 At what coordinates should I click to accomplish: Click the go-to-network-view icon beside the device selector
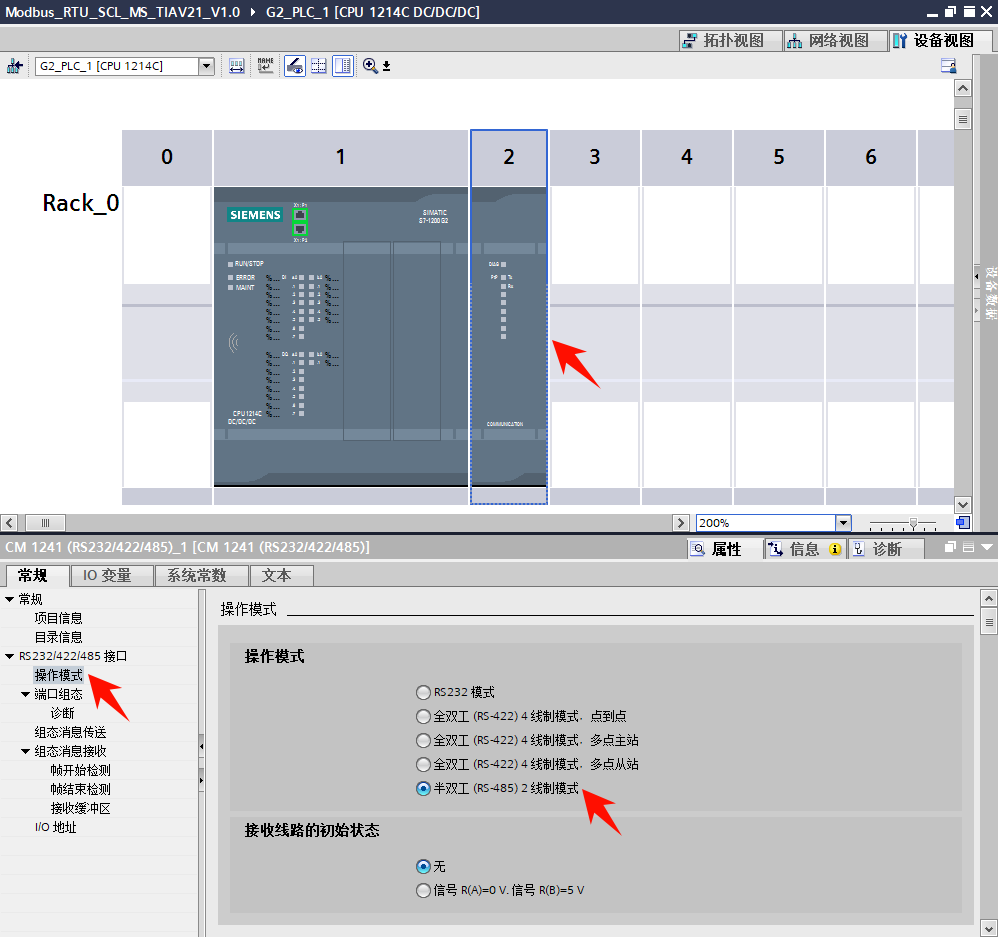pos(14,66)
